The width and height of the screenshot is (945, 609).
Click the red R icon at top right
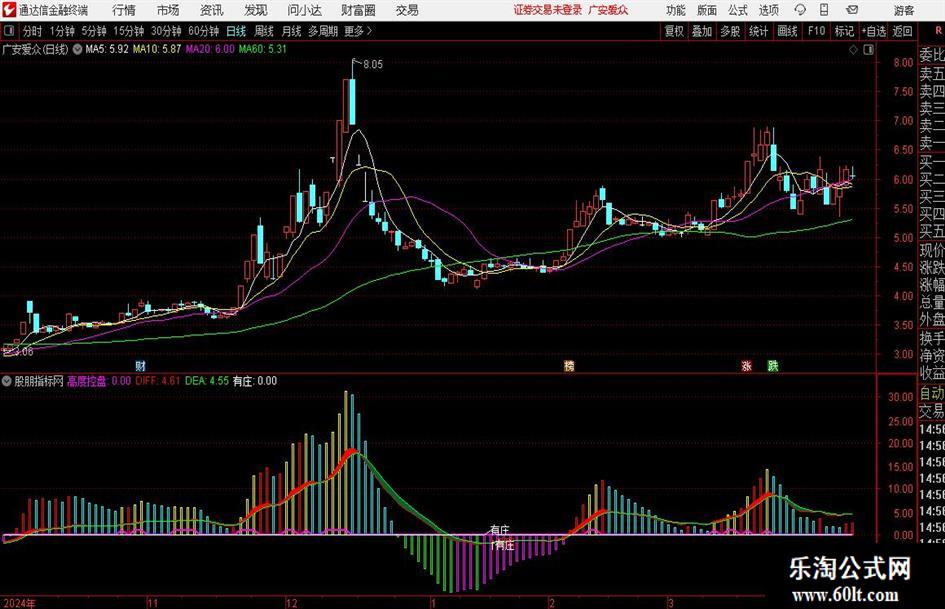[938, 30]
